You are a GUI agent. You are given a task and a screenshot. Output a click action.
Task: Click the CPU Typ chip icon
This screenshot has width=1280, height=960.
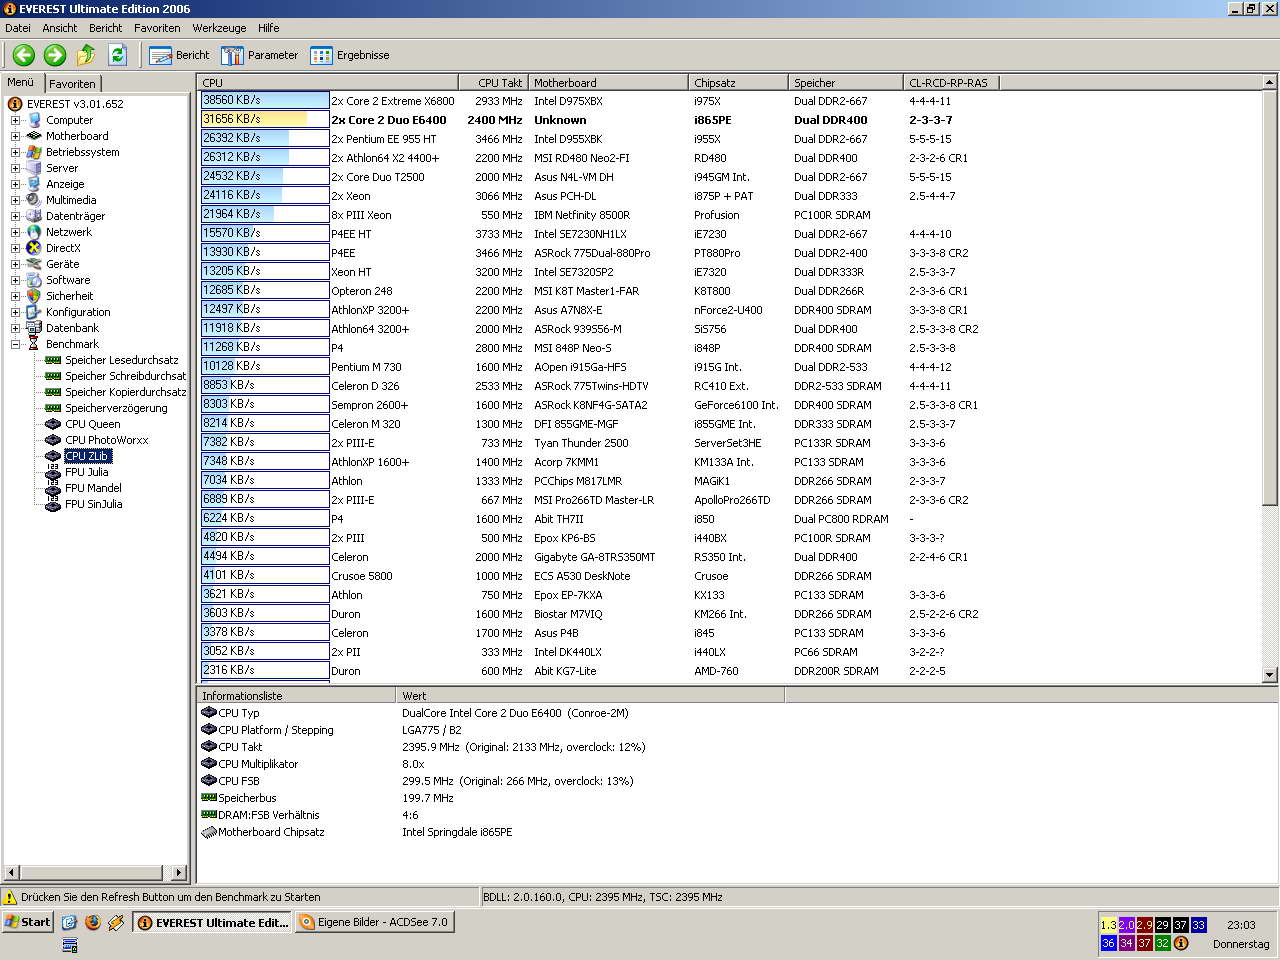(x=209, y=713)
